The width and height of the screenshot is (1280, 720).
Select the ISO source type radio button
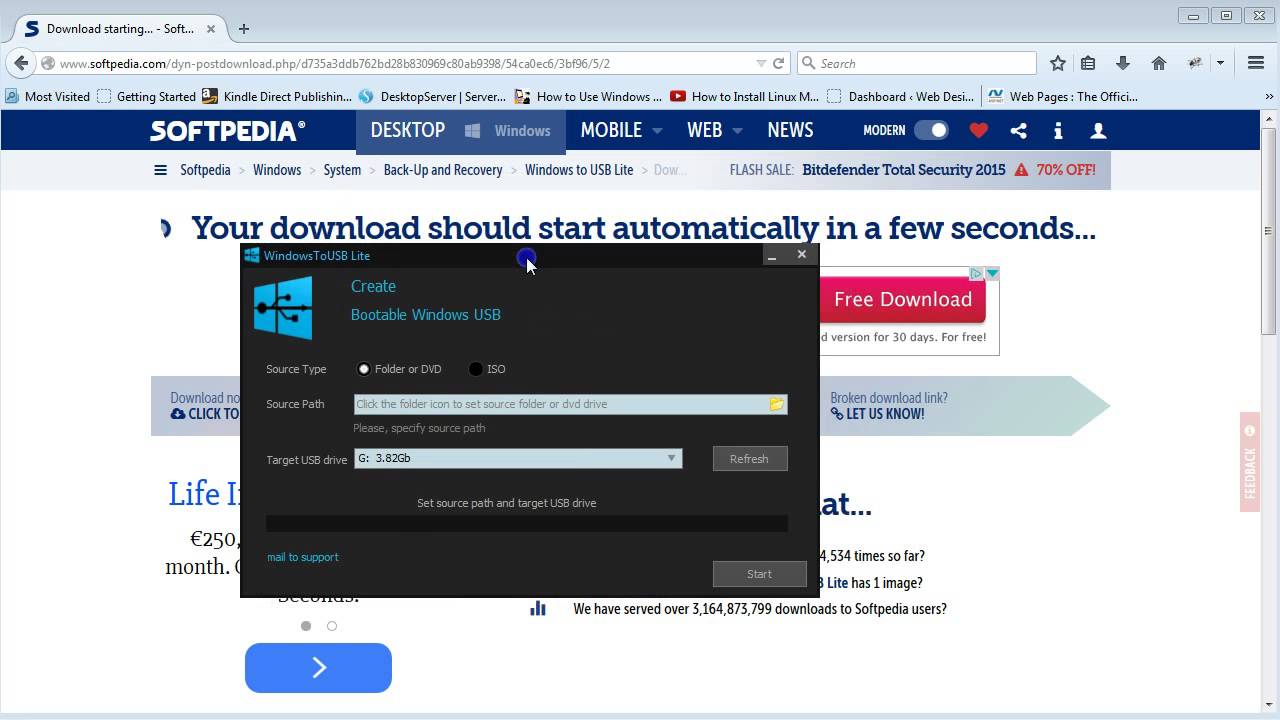[x=476, y=369]
